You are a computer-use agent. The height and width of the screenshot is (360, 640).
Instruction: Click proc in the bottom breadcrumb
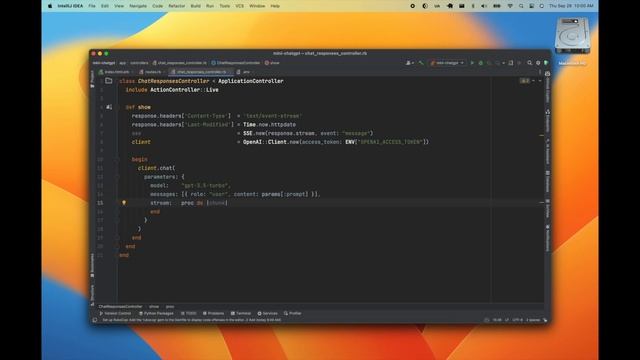click(x=170, y=307)
